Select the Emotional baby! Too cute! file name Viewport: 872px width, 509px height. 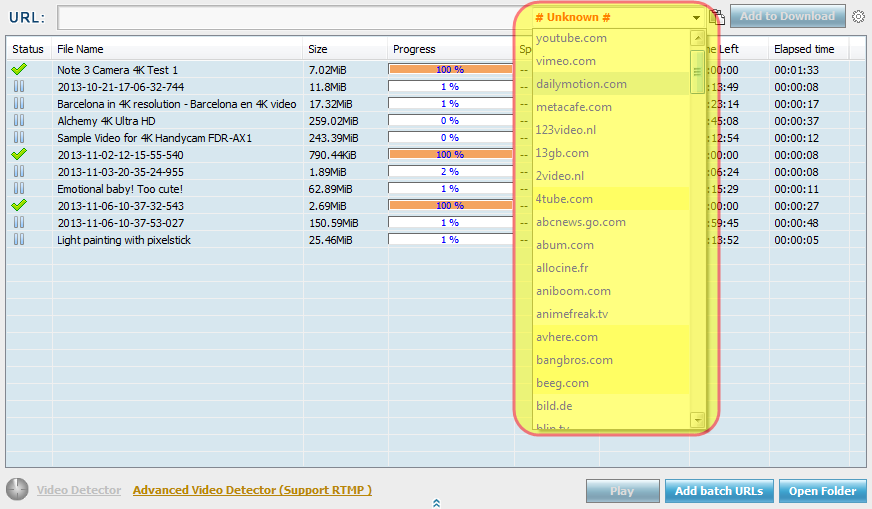click(120, 189)
